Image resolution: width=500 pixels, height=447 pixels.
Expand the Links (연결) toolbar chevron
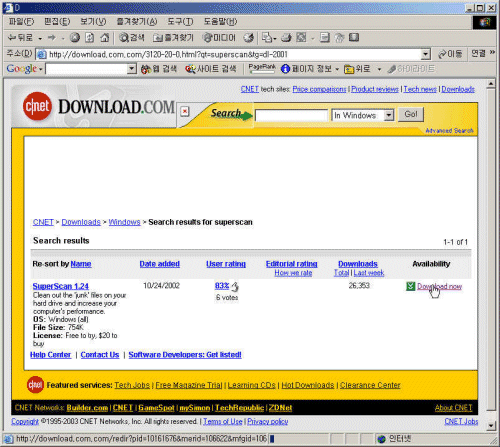coord(492,52)
